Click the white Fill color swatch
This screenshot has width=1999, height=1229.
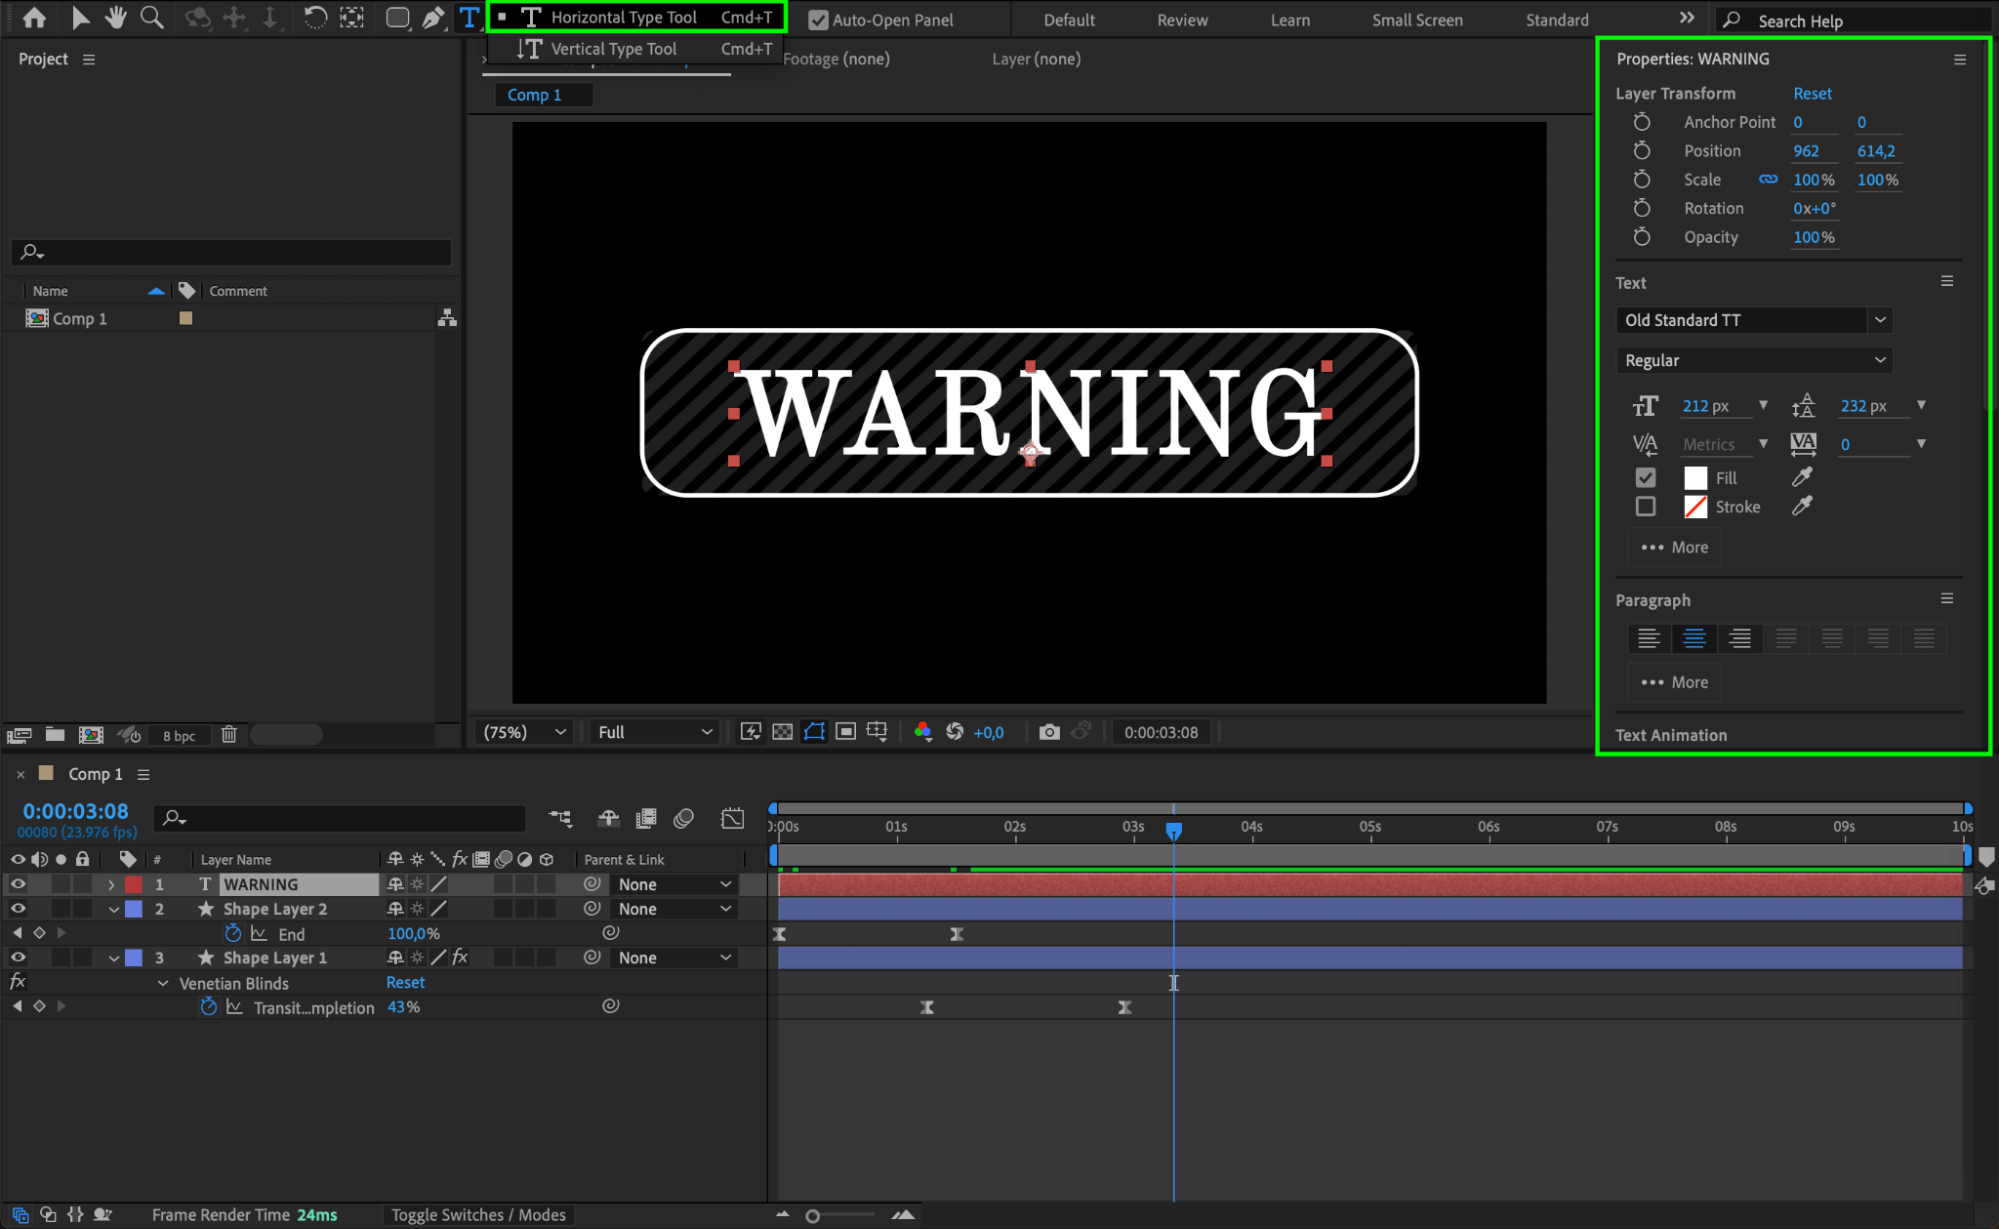(x=1695, y=478)
